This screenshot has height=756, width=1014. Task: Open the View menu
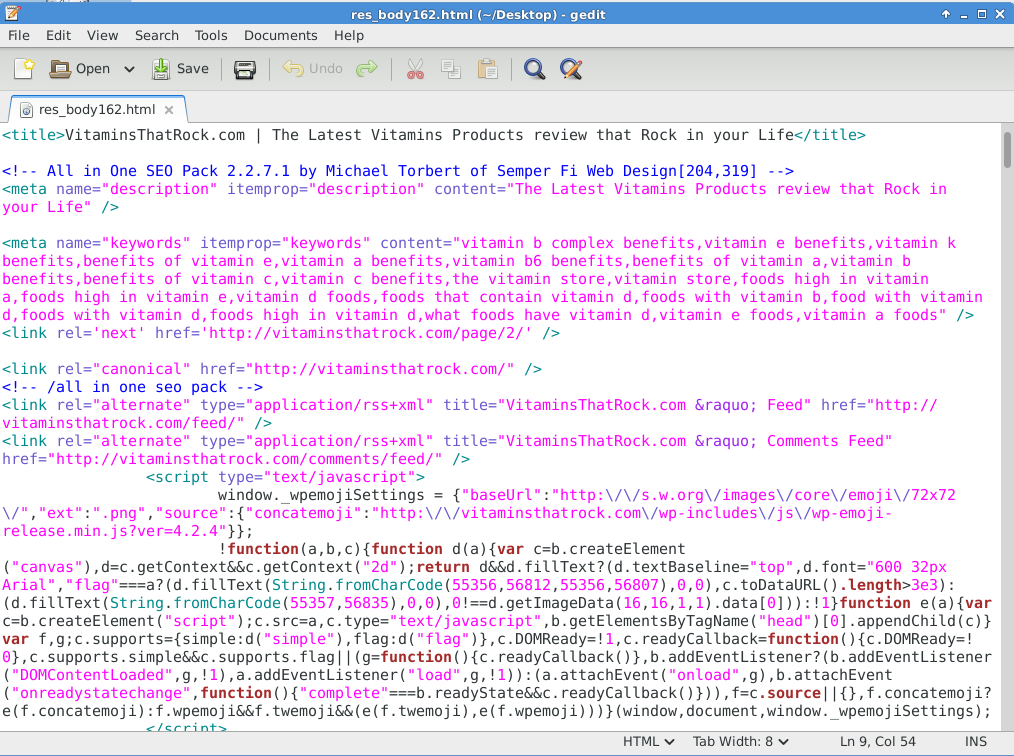click(102, 36)
